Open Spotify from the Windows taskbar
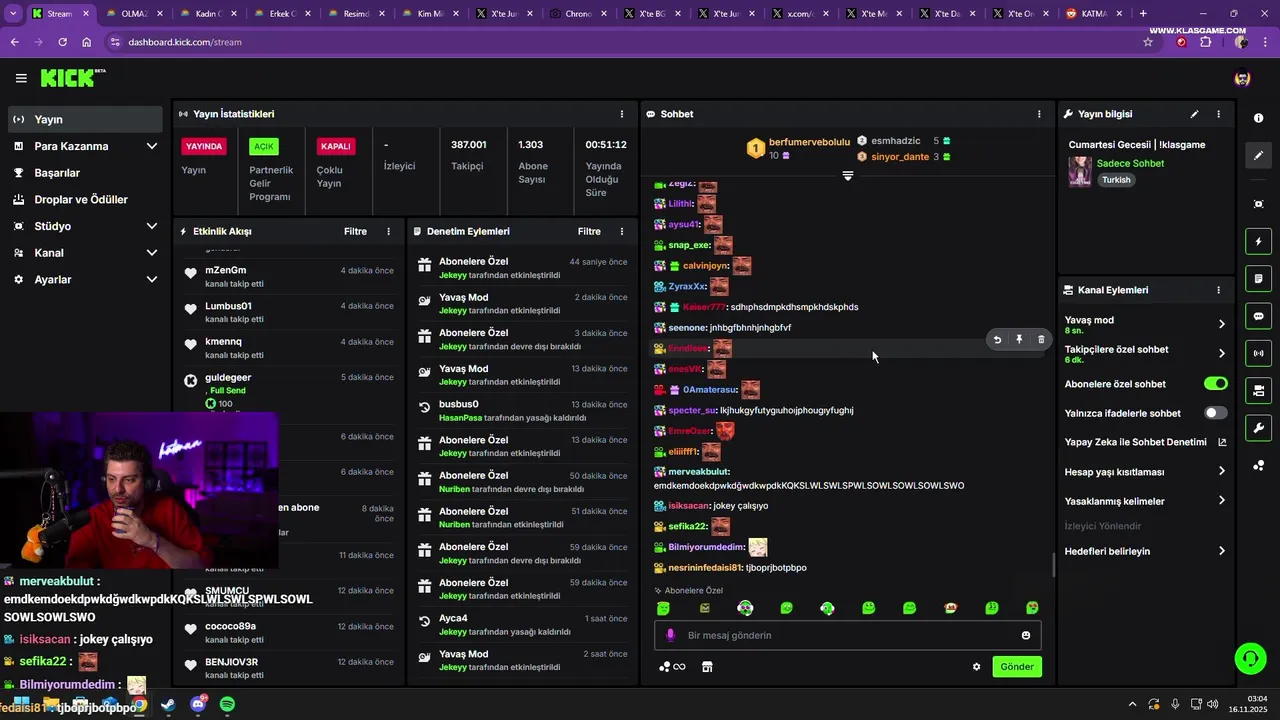The width and height of the screenshot is (1280, 720). point(227,705)
